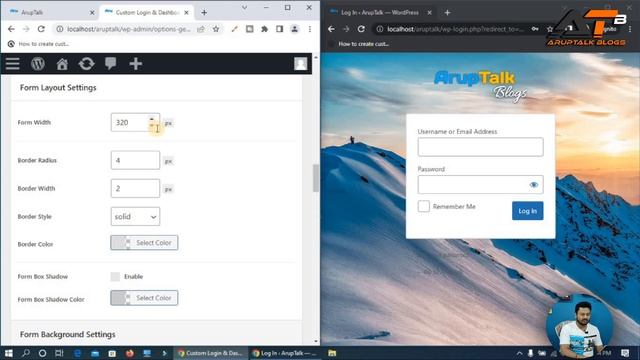Click the Form Width input field
Image resolution: width=640 pixels, height=360 pixels.
click(135, 122)
